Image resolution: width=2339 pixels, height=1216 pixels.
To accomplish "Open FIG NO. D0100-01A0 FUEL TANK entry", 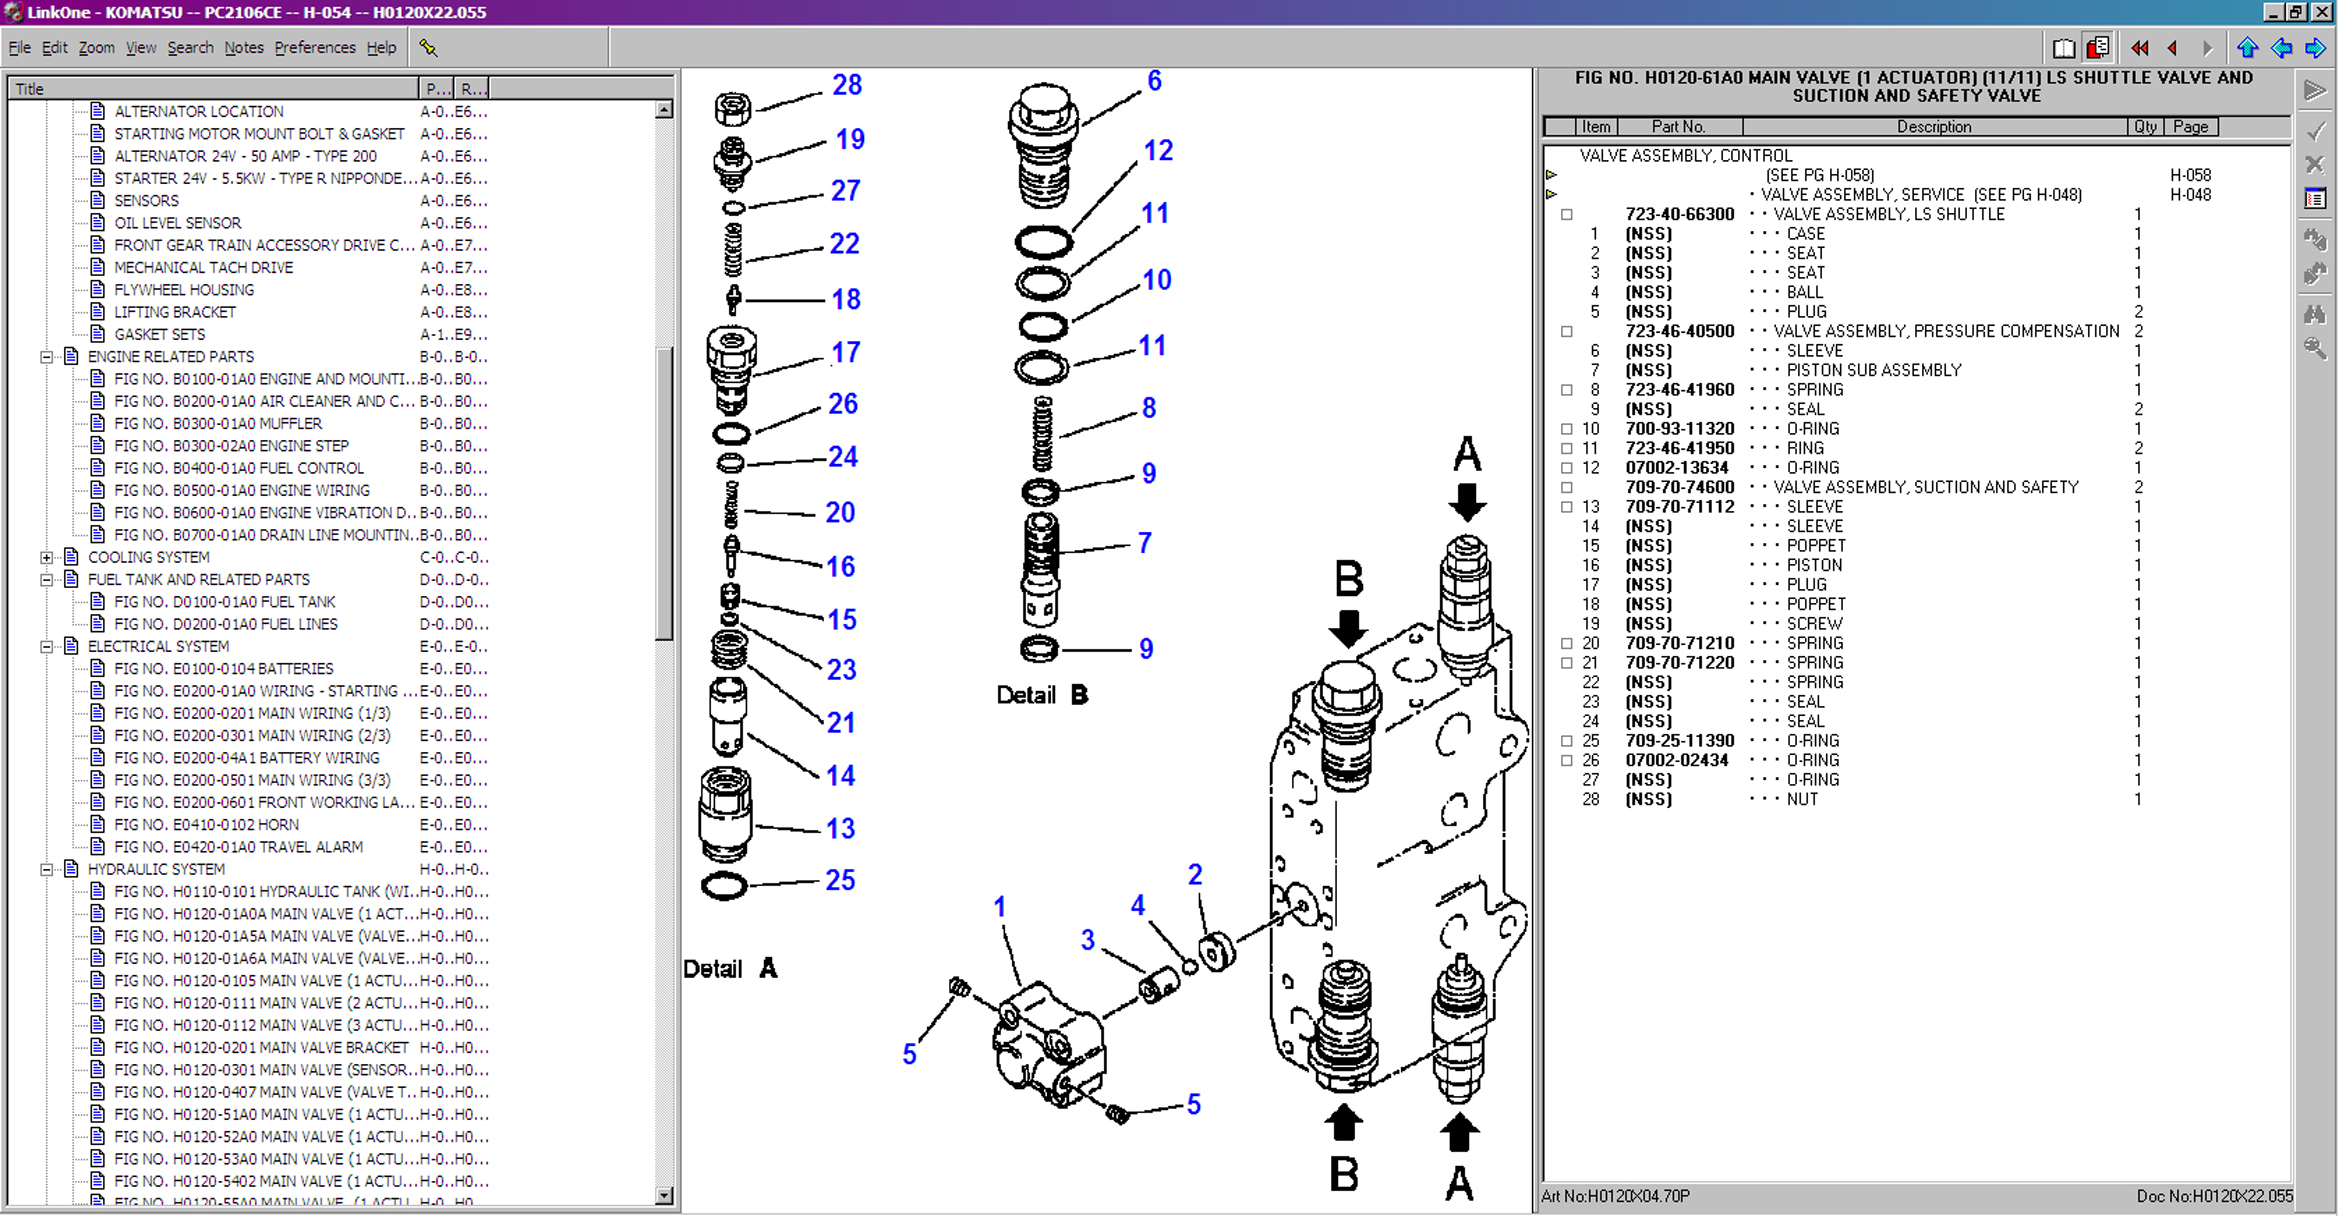I will [224, 602].
